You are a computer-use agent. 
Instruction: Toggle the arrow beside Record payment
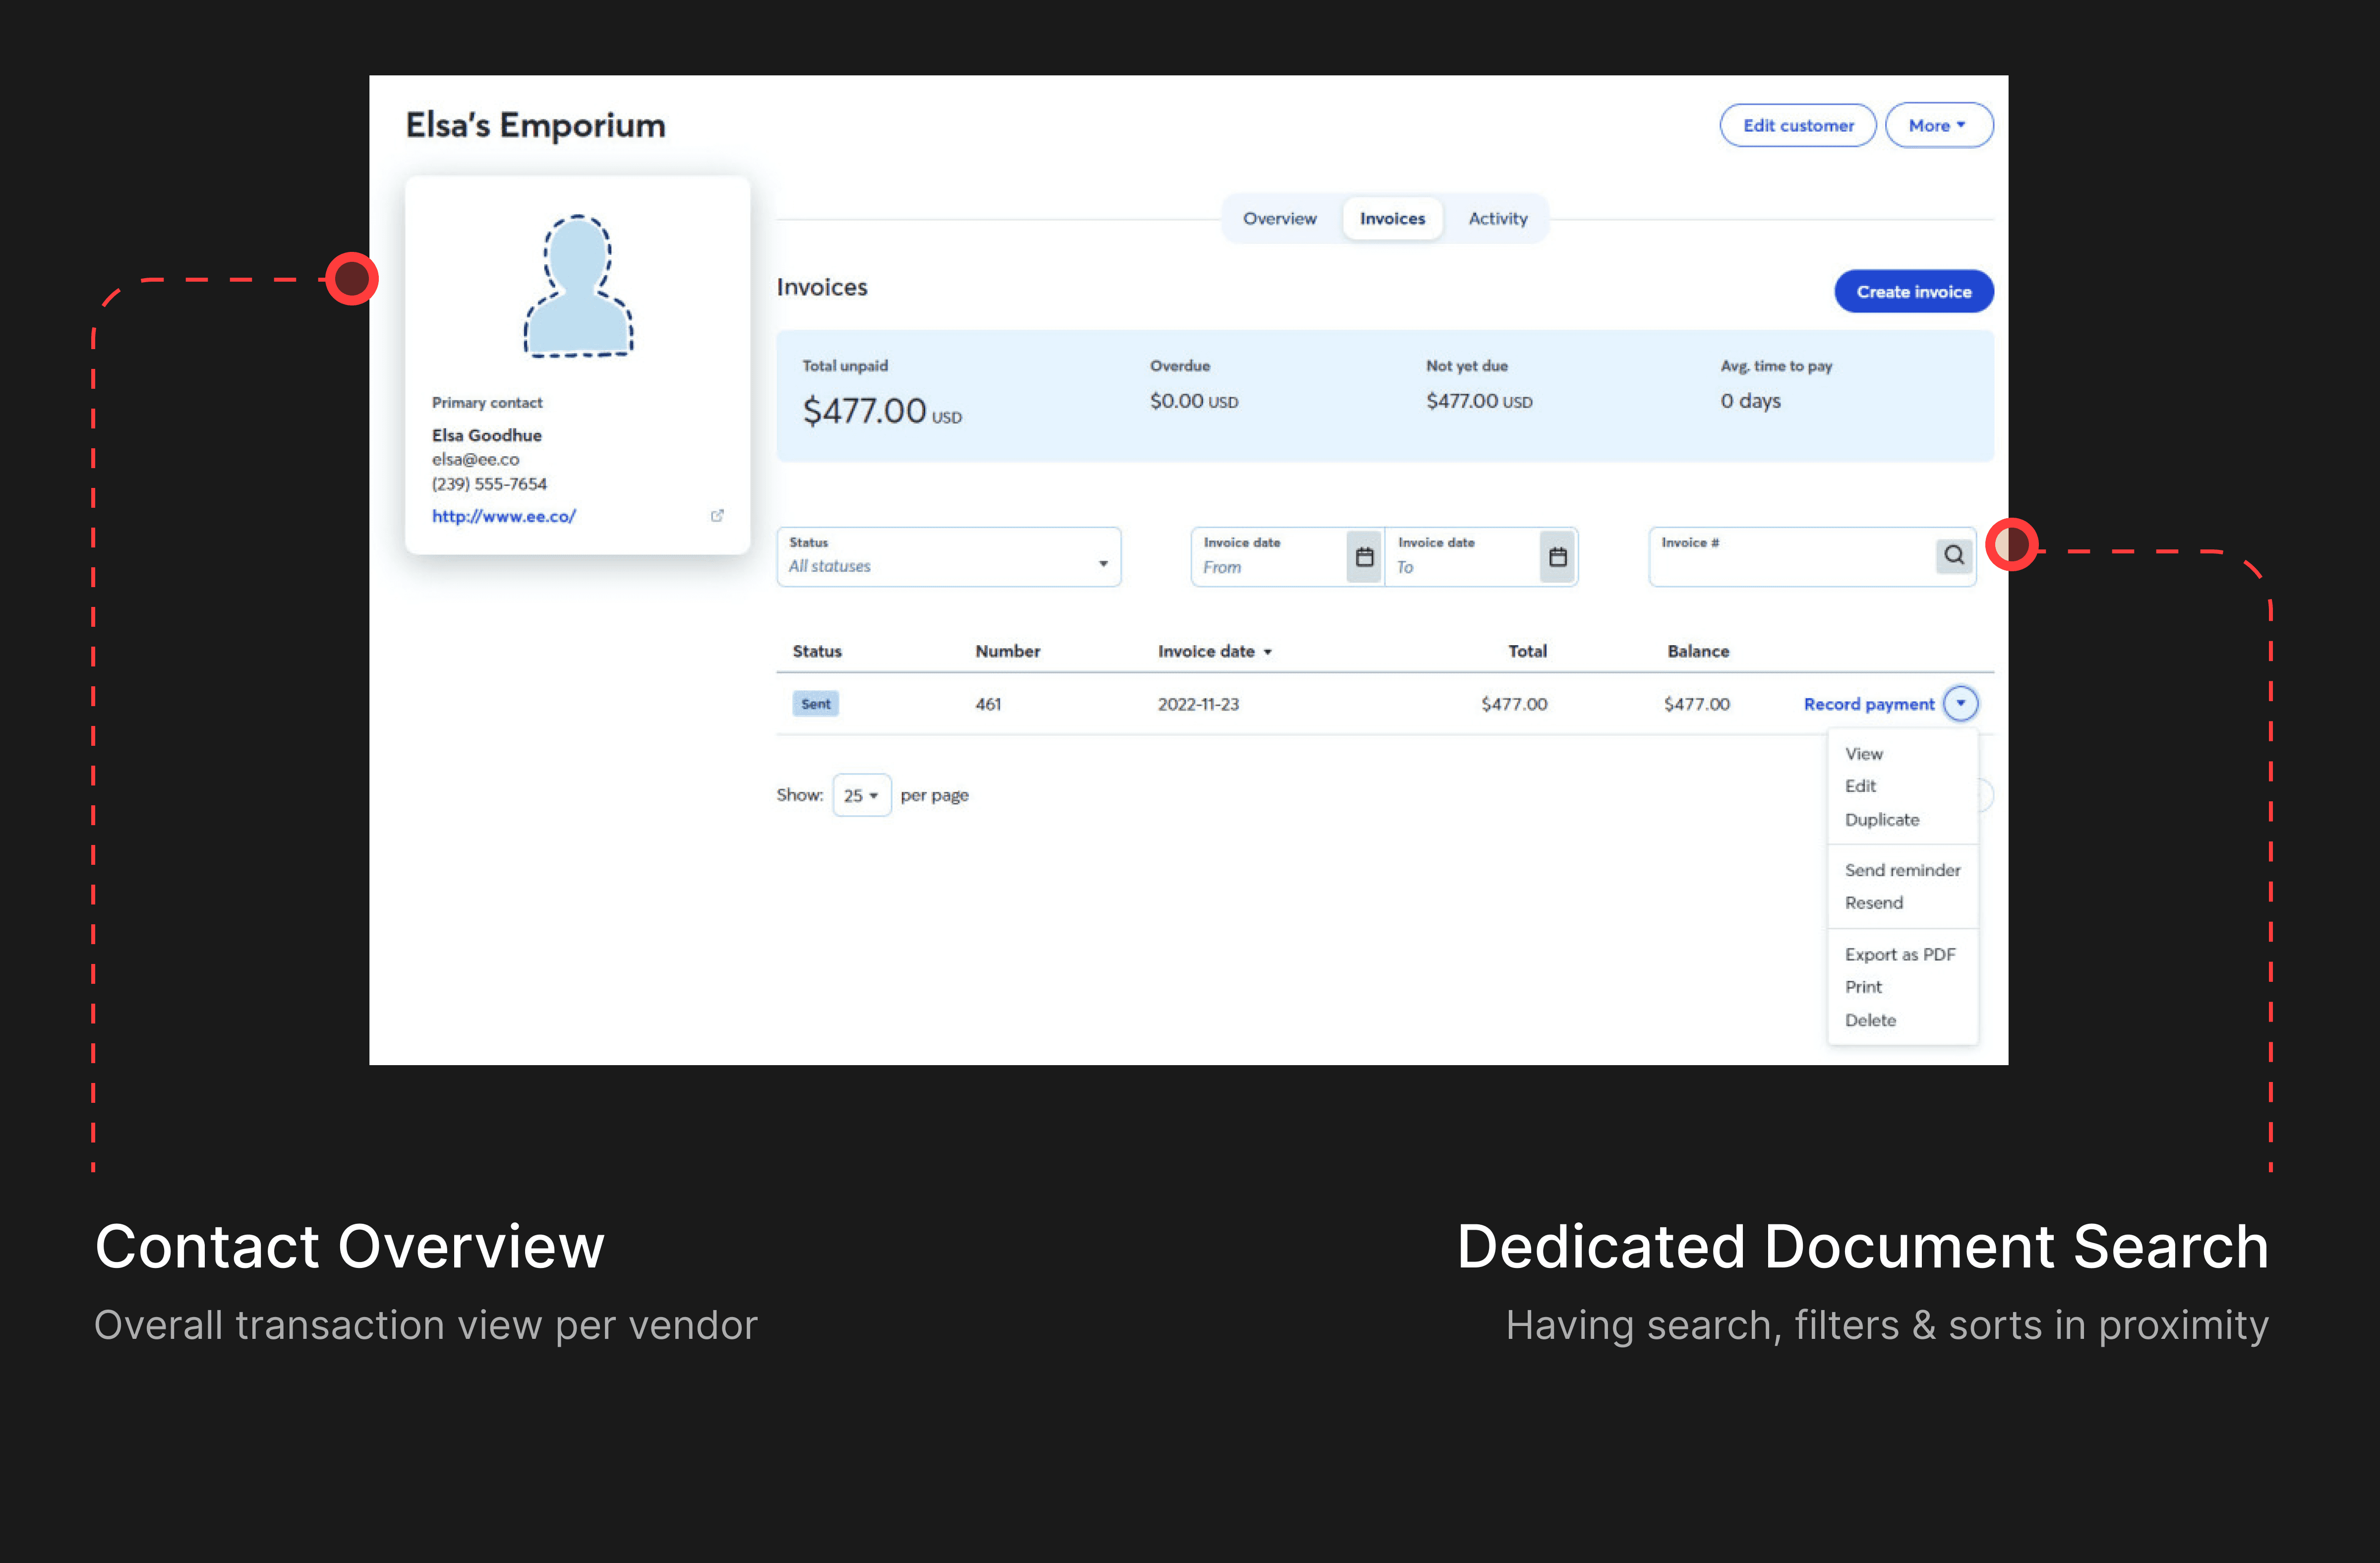pyautogui.click(x=1960, y=703)
